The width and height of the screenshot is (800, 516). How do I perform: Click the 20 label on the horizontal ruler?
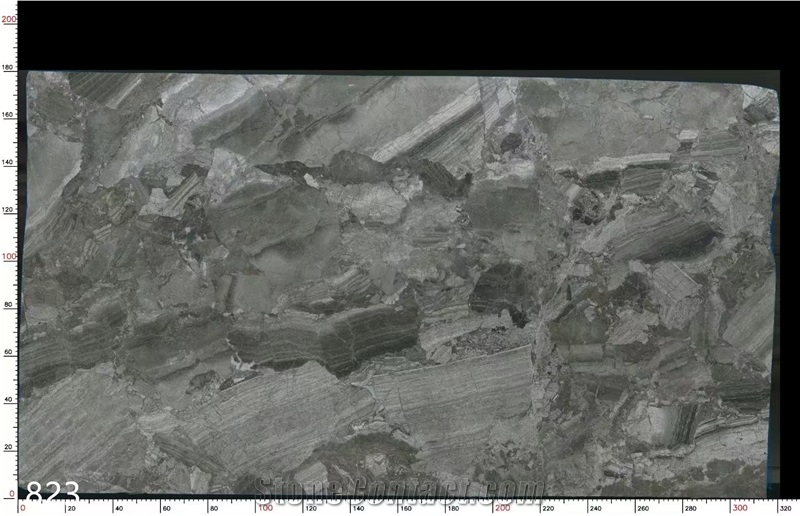point(71,509)
